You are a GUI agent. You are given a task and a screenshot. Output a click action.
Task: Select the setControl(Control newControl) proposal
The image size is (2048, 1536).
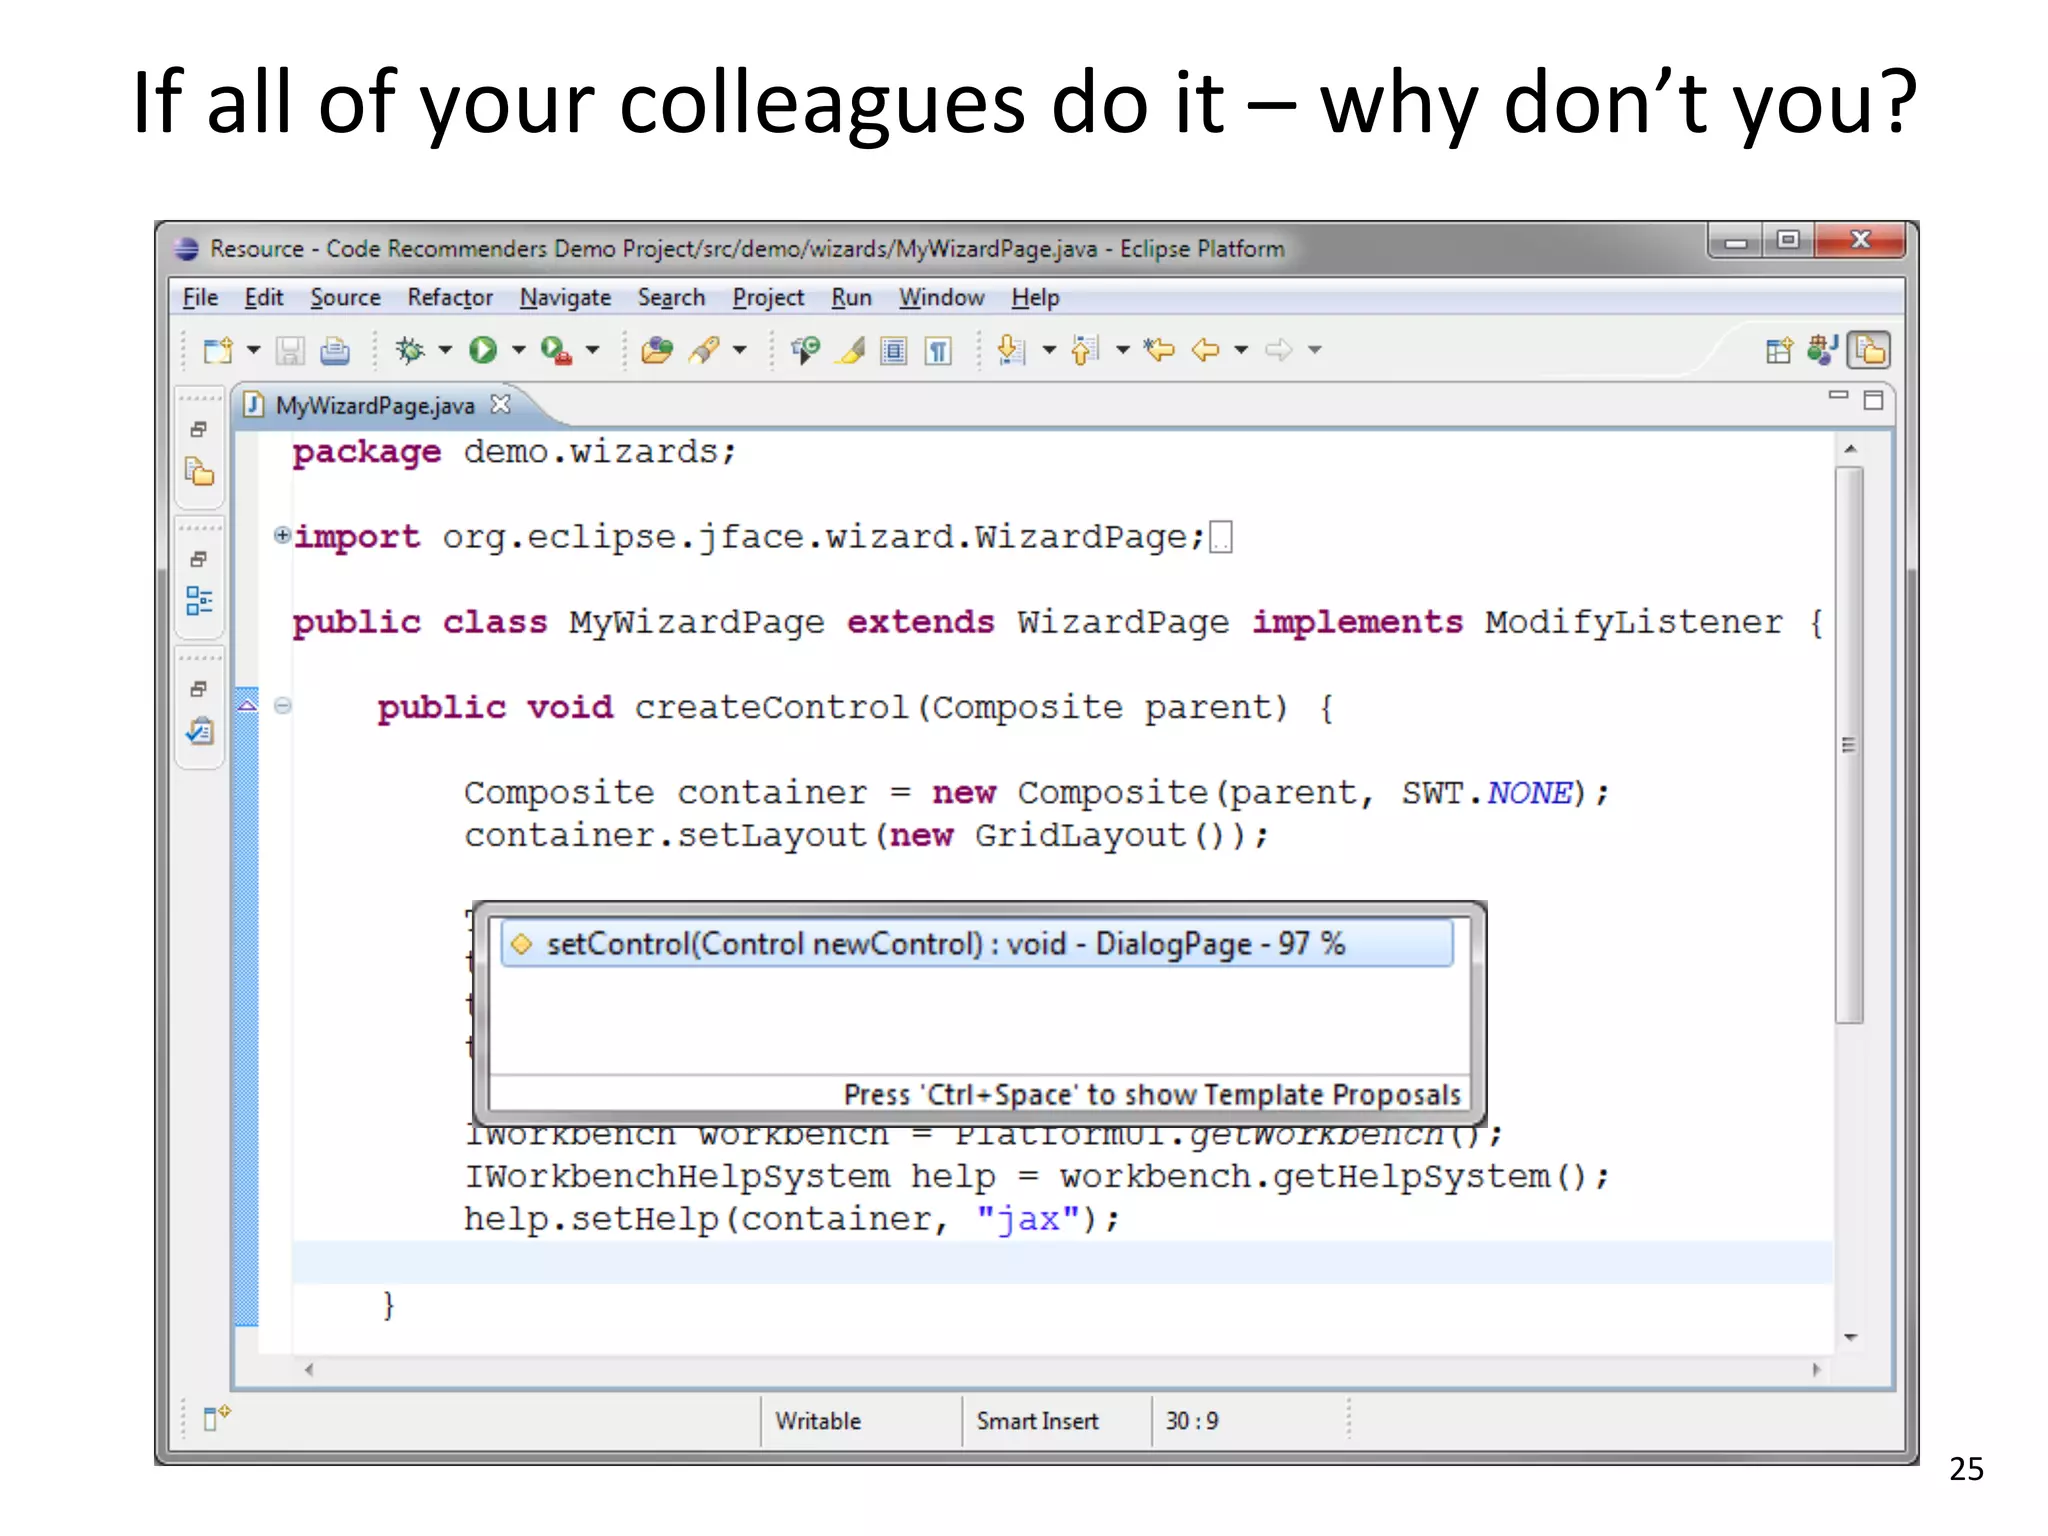pos(976,944)
